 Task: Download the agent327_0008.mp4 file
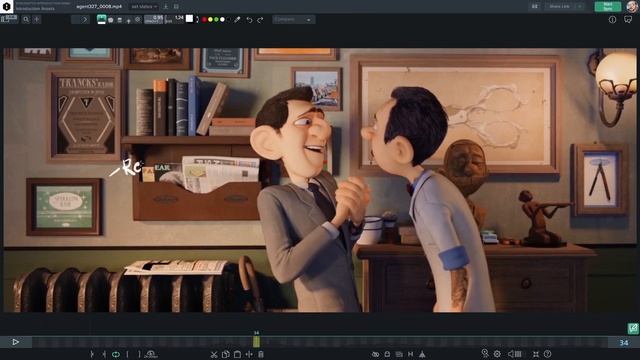point(166,7)
